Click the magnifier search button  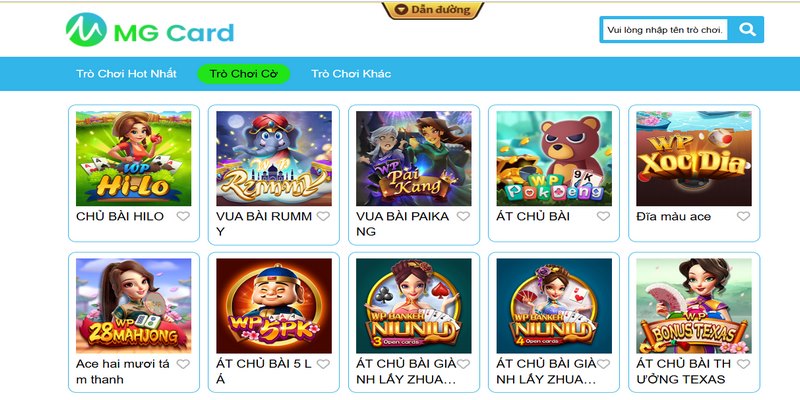(746, 30)
